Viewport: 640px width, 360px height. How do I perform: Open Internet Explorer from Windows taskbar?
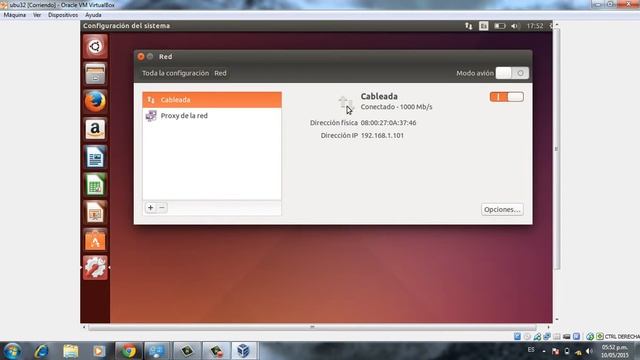(41, 351)
